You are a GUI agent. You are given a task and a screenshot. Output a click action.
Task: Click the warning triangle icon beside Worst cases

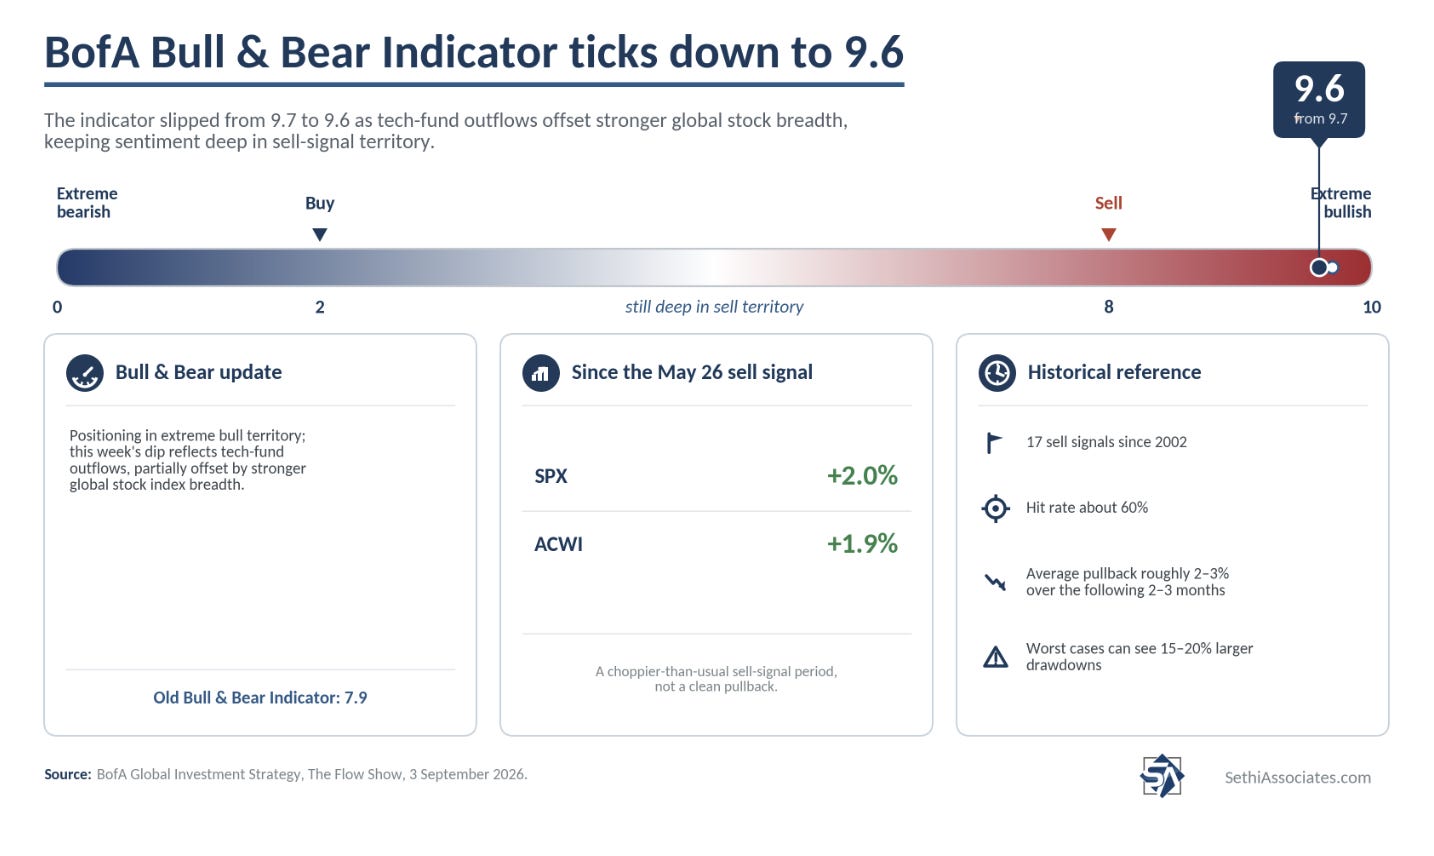point(995,657)
